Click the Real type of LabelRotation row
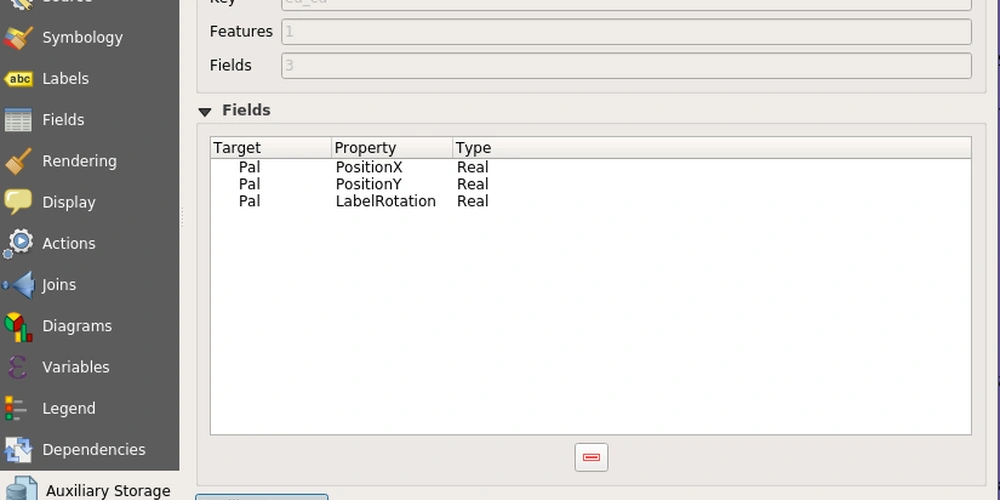The width and height of the screenshot is (1000, 500). point(473,202)
